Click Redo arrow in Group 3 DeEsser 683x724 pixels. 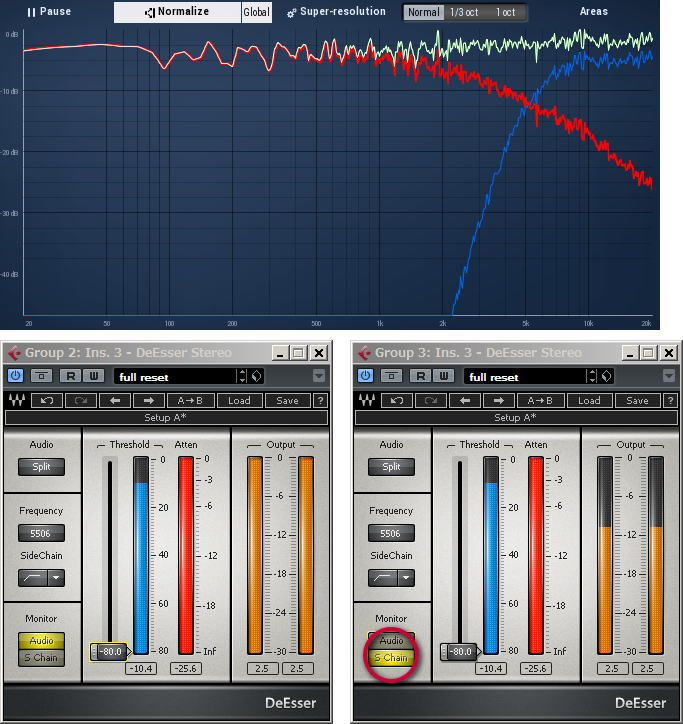pyautogui.click(x=431, y=401)
